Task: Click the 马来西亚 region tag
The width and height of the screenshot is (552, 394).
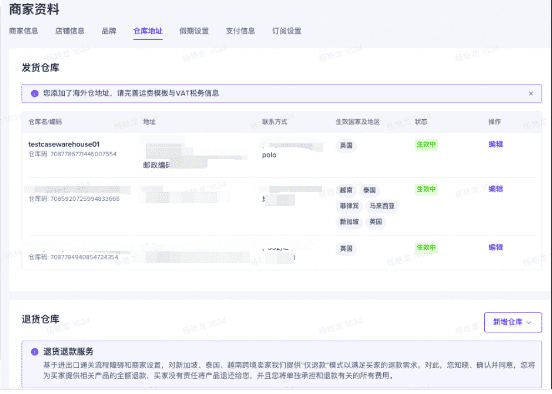Action: (382, 206)
